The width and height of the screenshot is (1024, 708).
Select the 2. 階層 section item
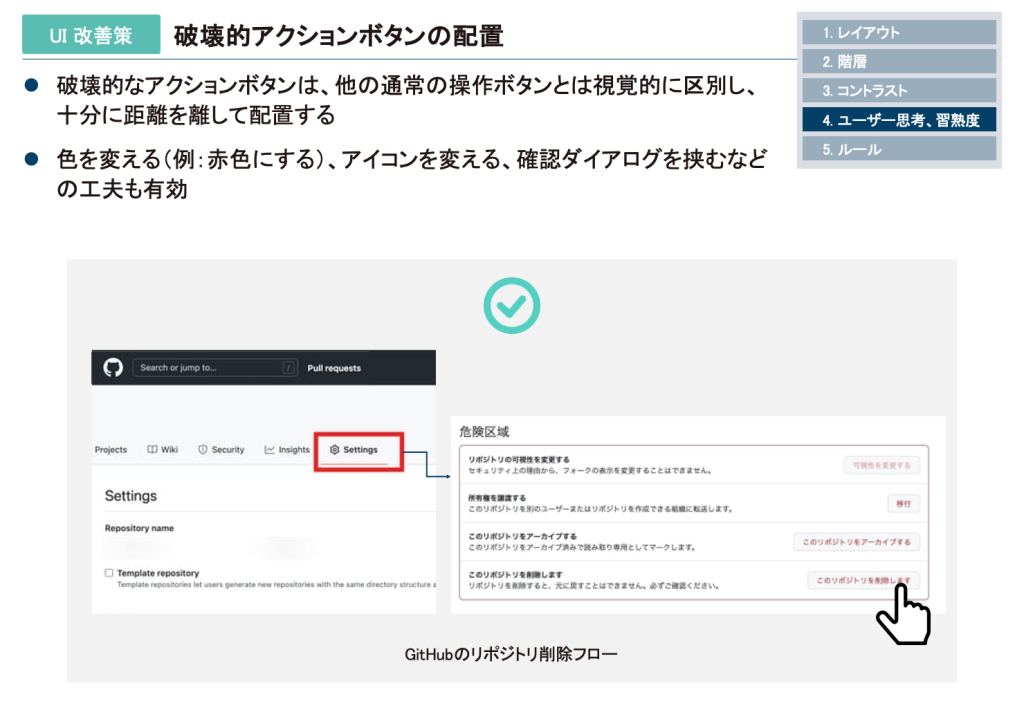[899, 62]
